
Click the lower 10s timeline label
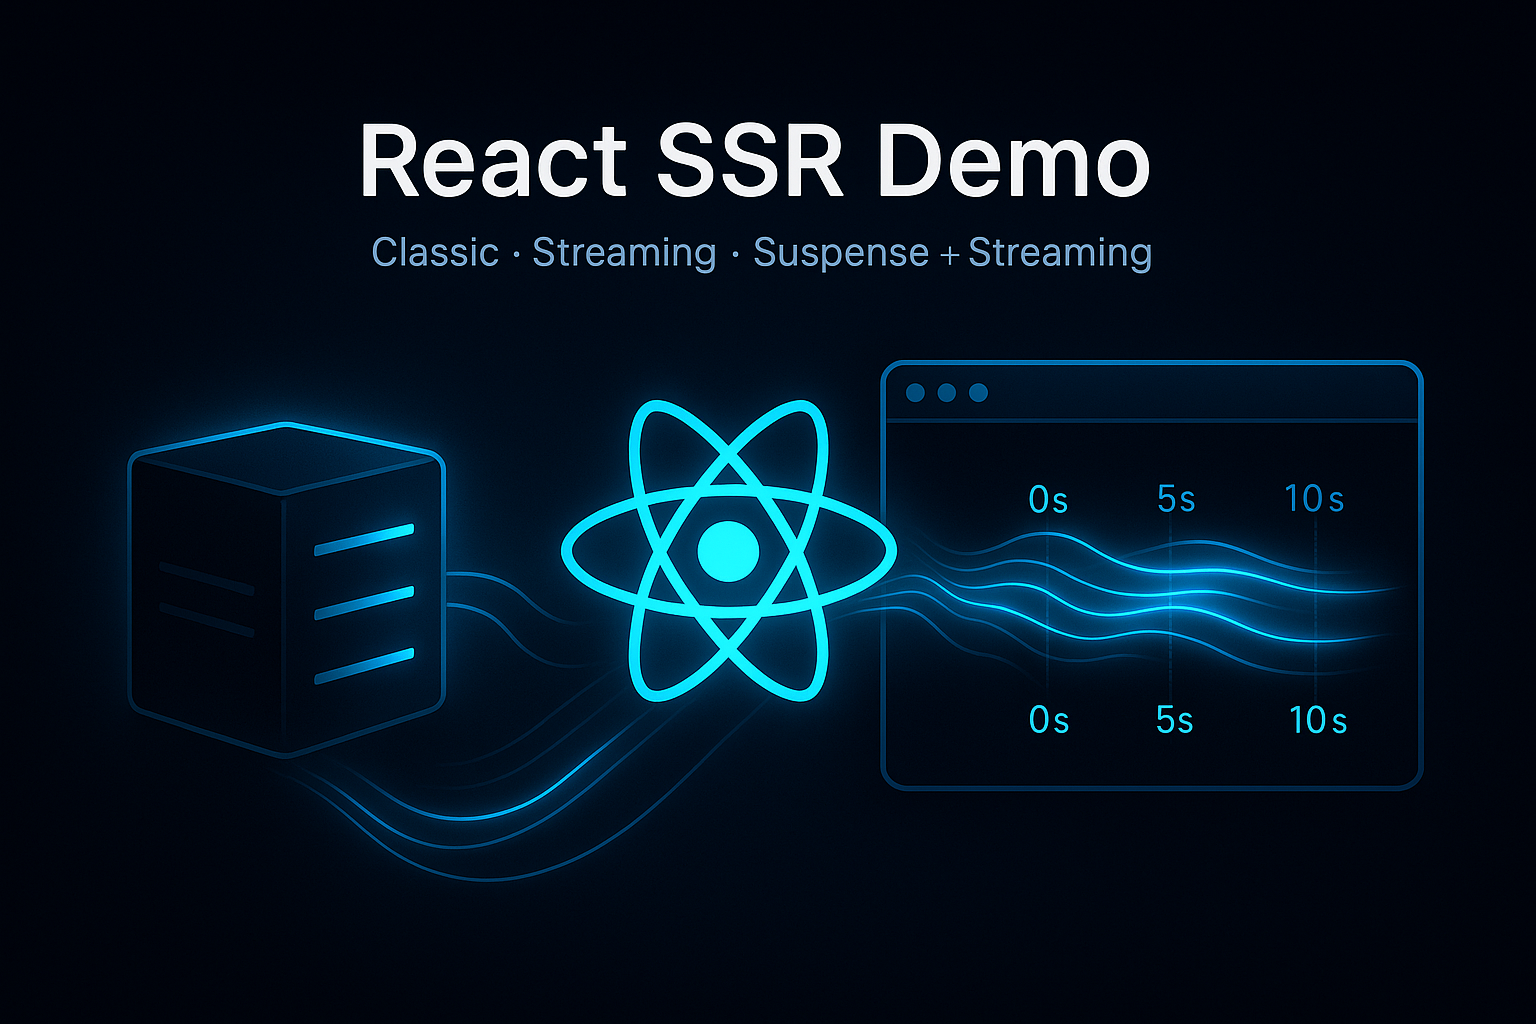(1318, 720)
